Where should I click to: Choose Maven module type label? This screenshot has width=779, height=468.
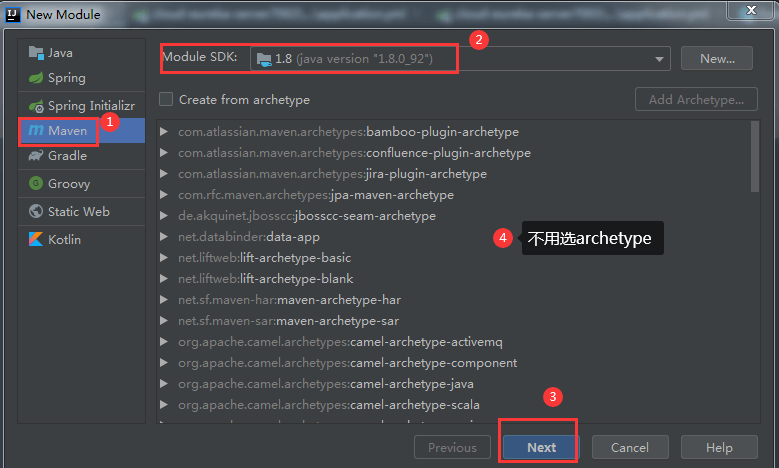(x=68, y=131)
